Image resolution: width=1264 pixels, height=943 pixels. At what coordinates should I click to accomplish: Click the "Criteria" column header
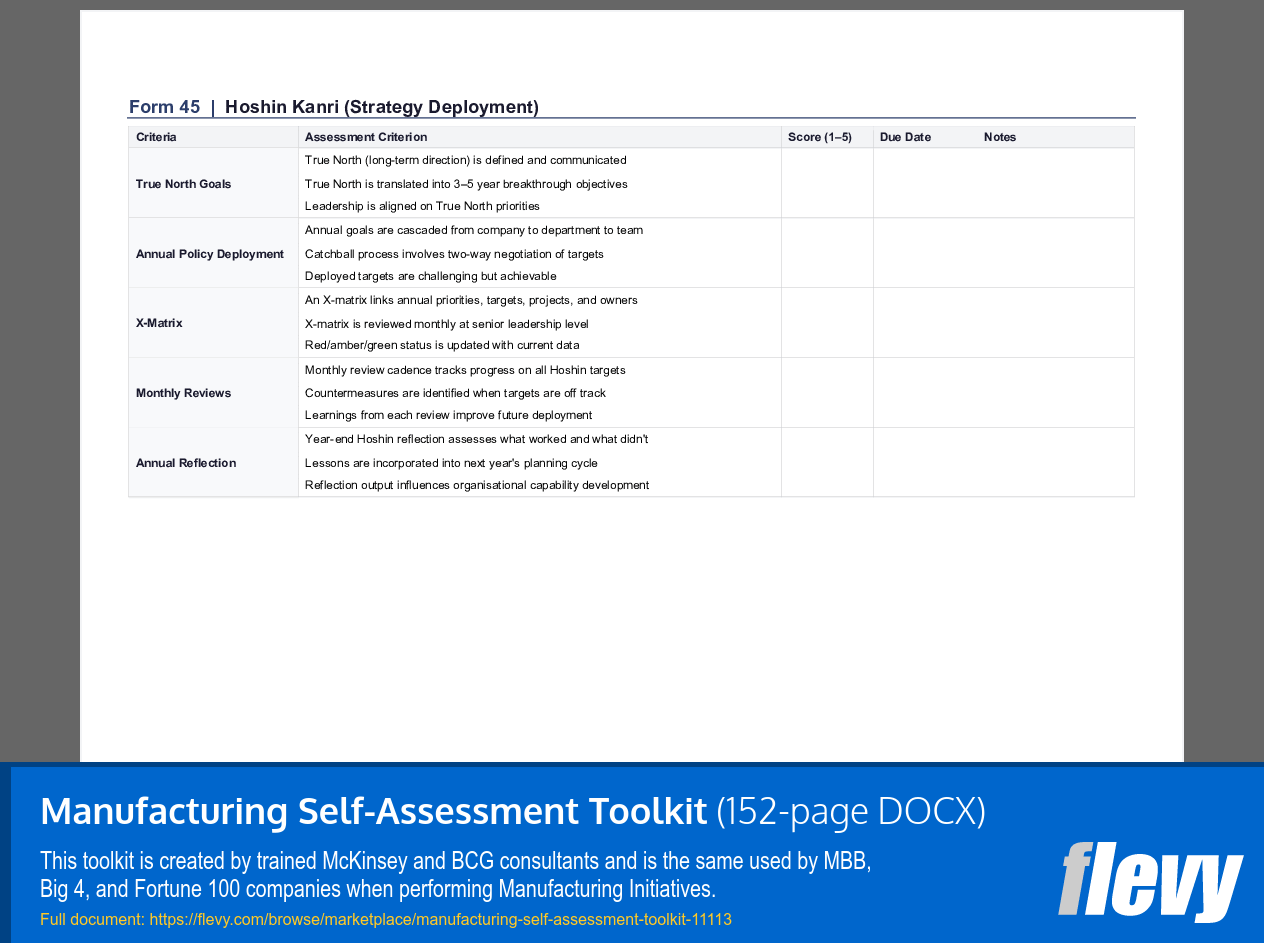(154, 137)
